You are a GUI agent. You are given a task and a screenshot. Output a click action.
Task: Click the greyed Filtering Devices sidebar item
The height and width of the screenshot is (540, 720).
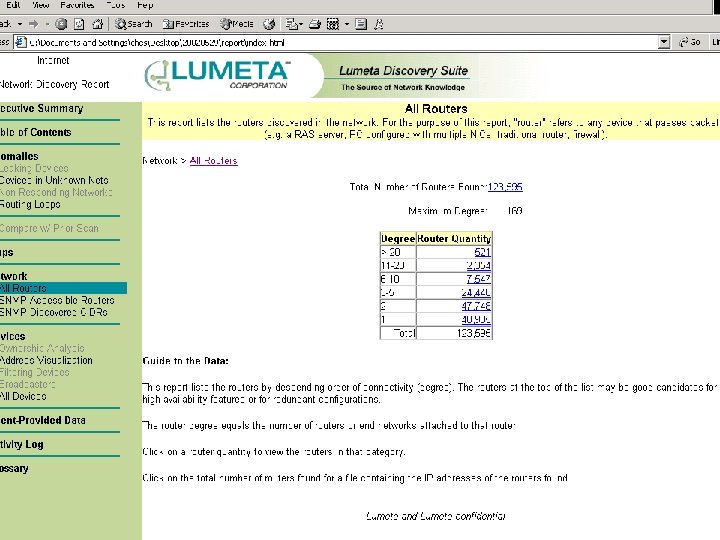[34, 372]
